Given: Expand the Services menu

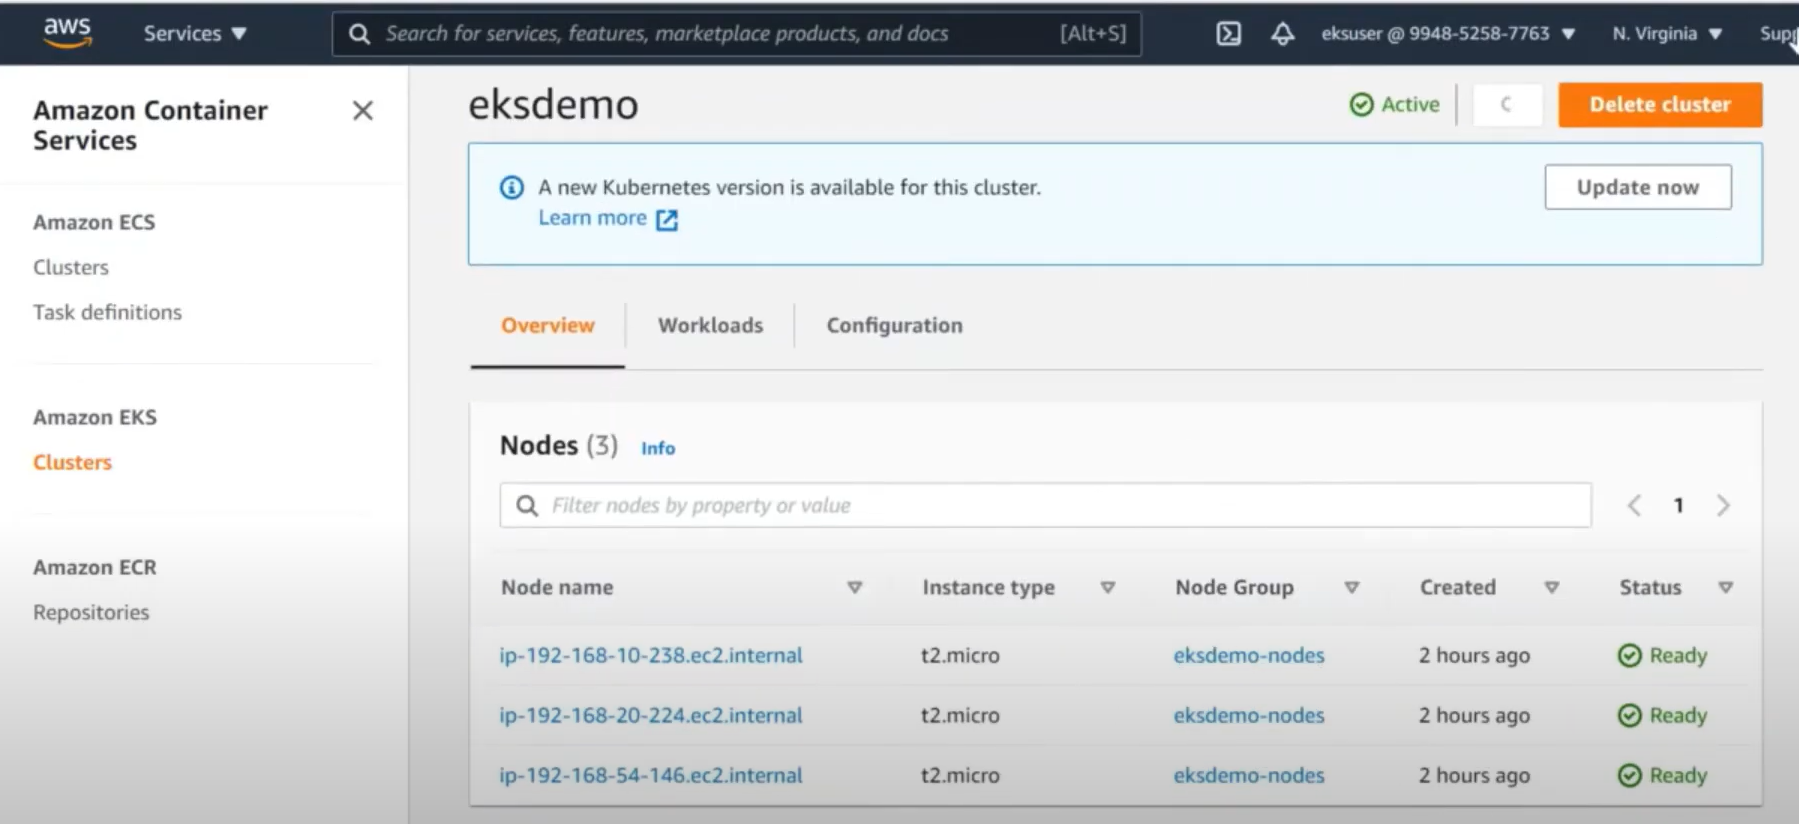Looking at the screenshot, I should pos(195,33).
